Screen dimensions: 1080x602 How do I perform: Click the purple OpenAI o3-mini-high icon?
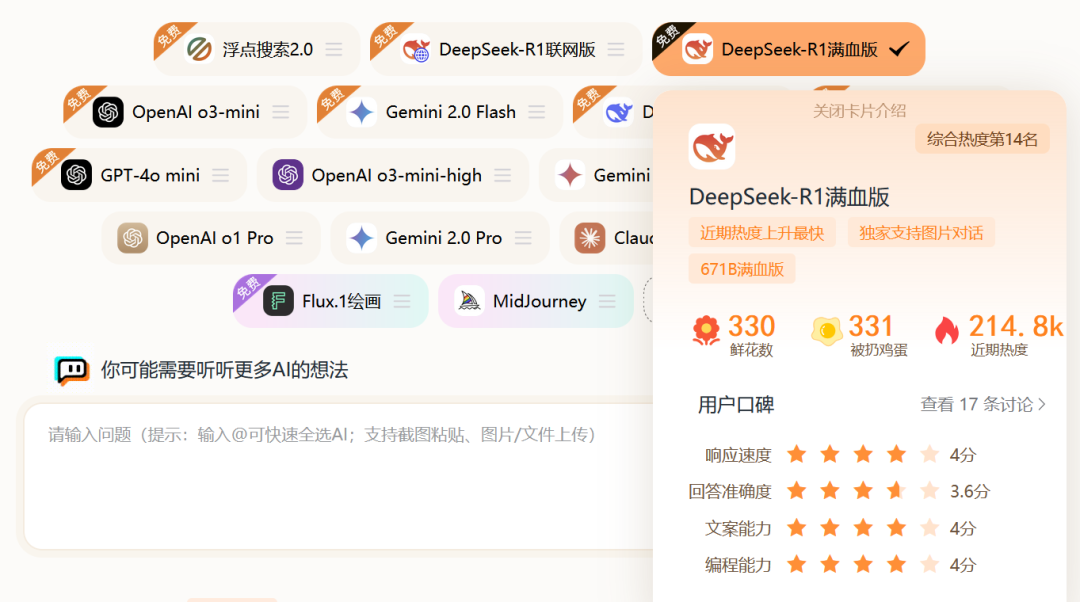pyautogui.click(x=288, y=175)
